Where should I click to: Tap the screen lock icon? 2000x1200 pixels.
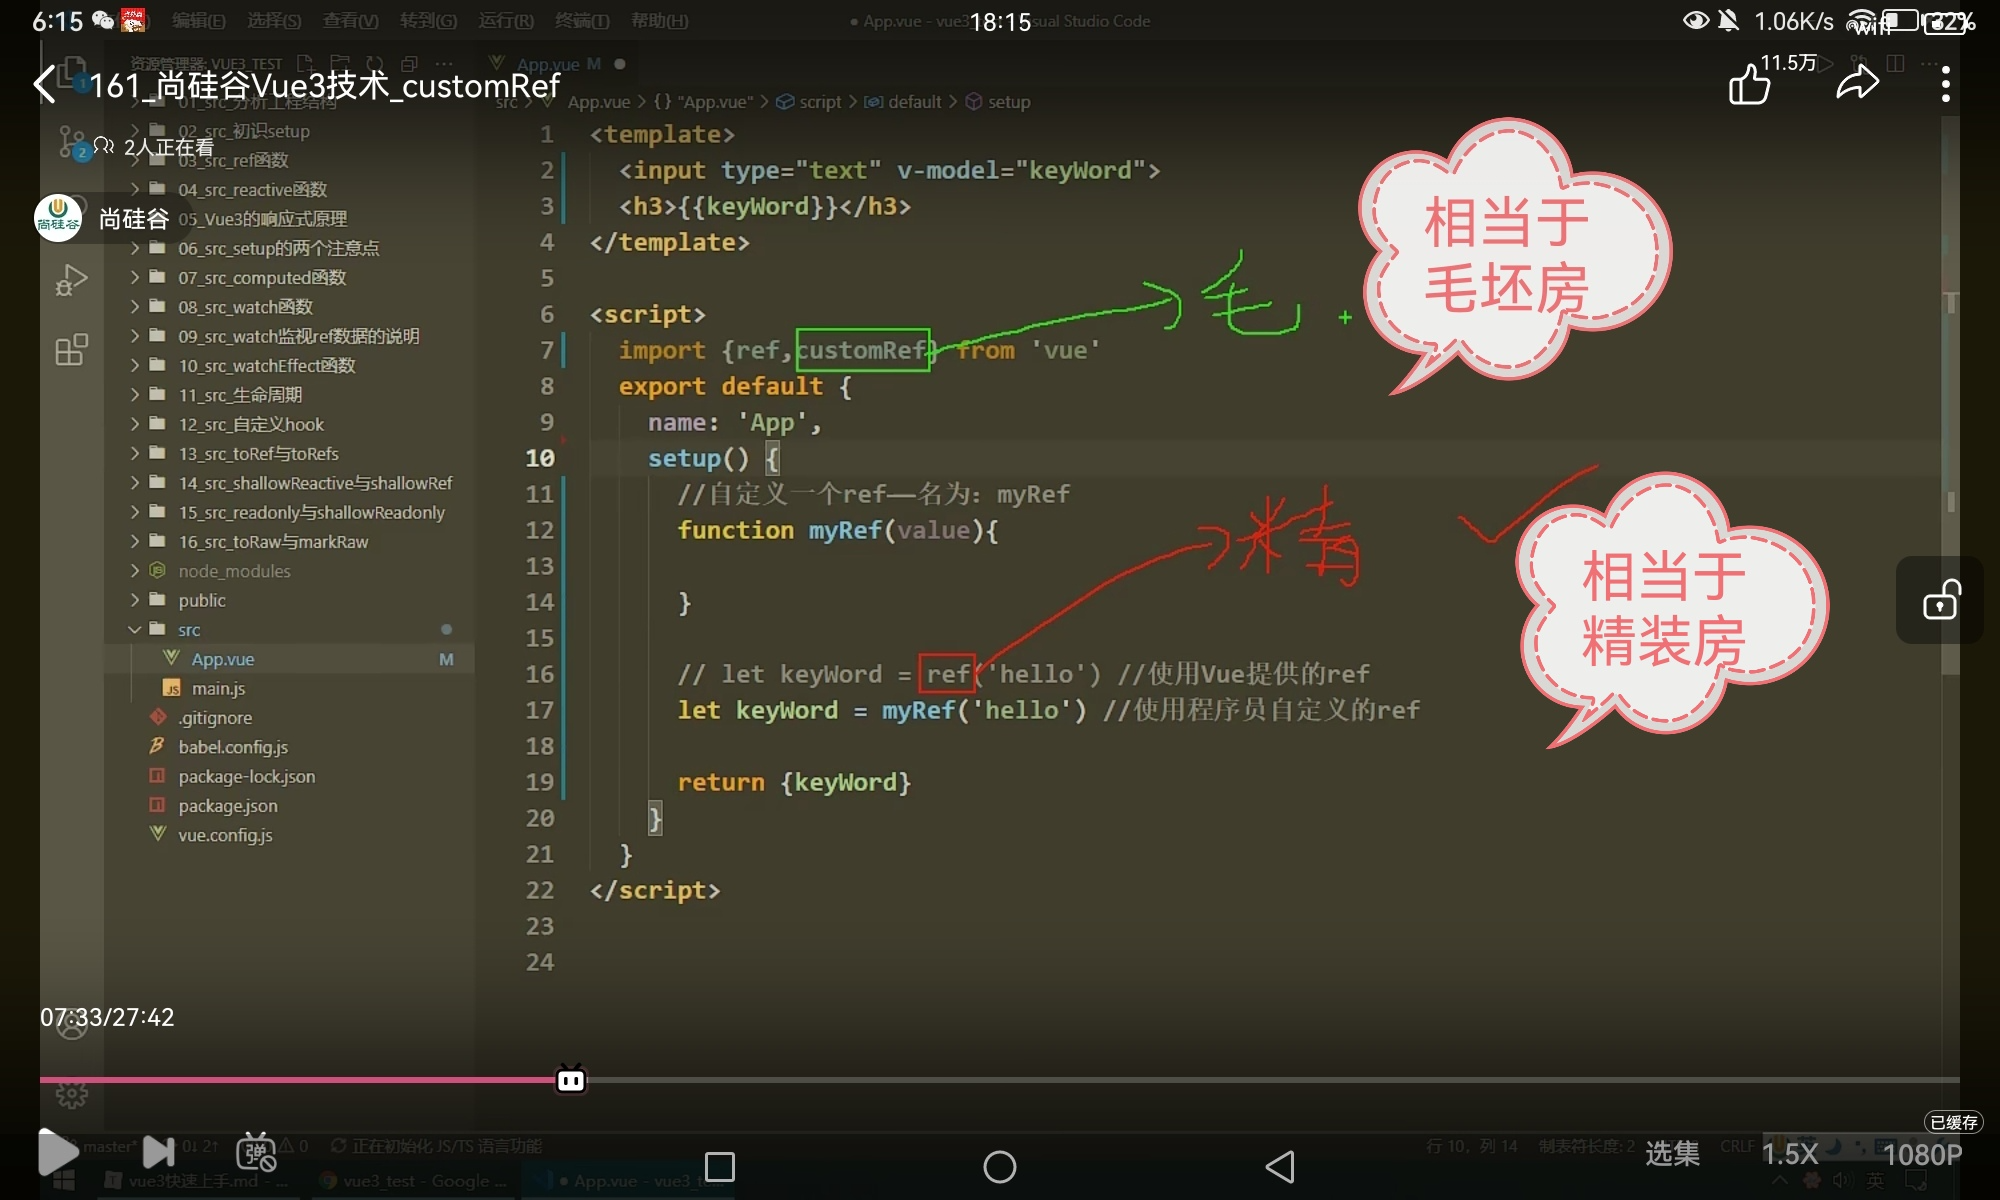coord(1940,600)
